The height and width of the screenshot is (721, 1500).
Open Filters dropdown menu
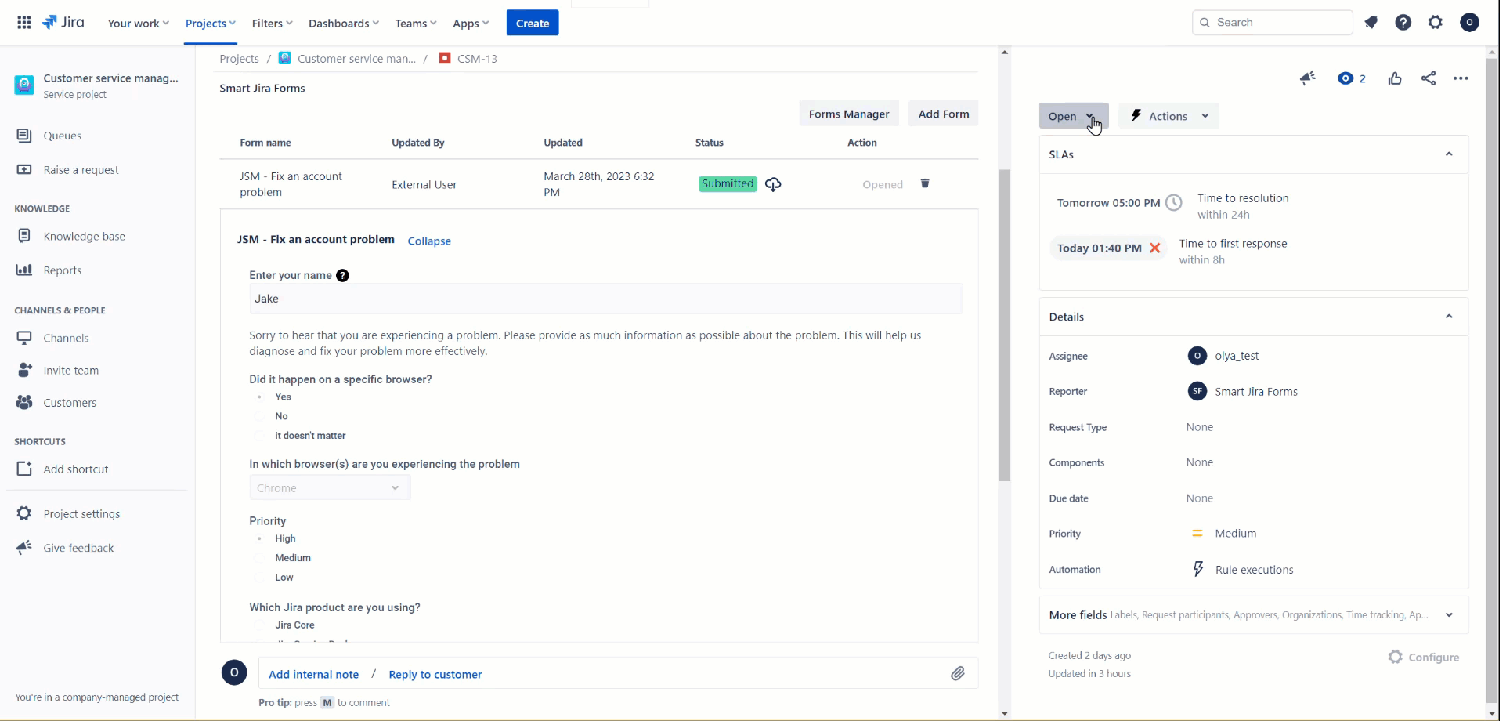coord(272,22)
